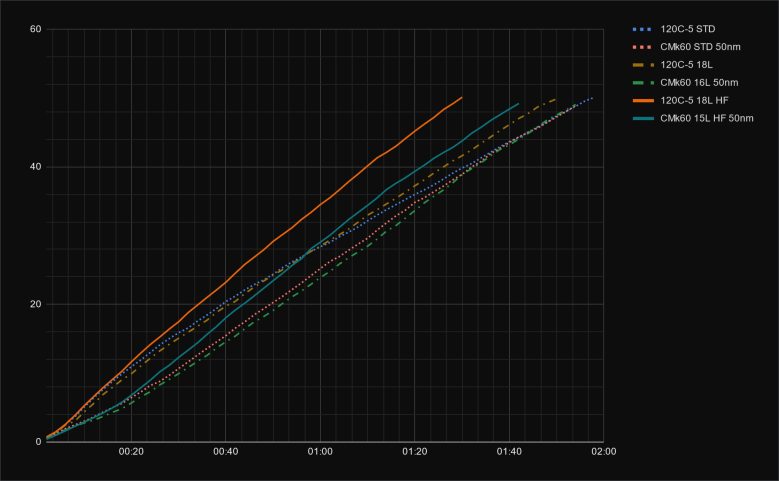Screen dimensions: 779x481
Task: Click the 01:00 x-axis tick label
Action: [x=320, y=452]
